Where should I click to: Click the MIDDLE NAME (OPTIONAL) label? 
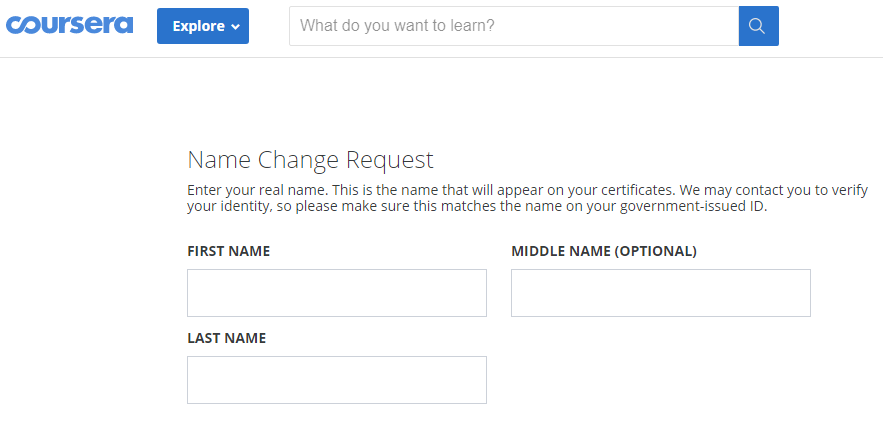[x=604, y=251]
